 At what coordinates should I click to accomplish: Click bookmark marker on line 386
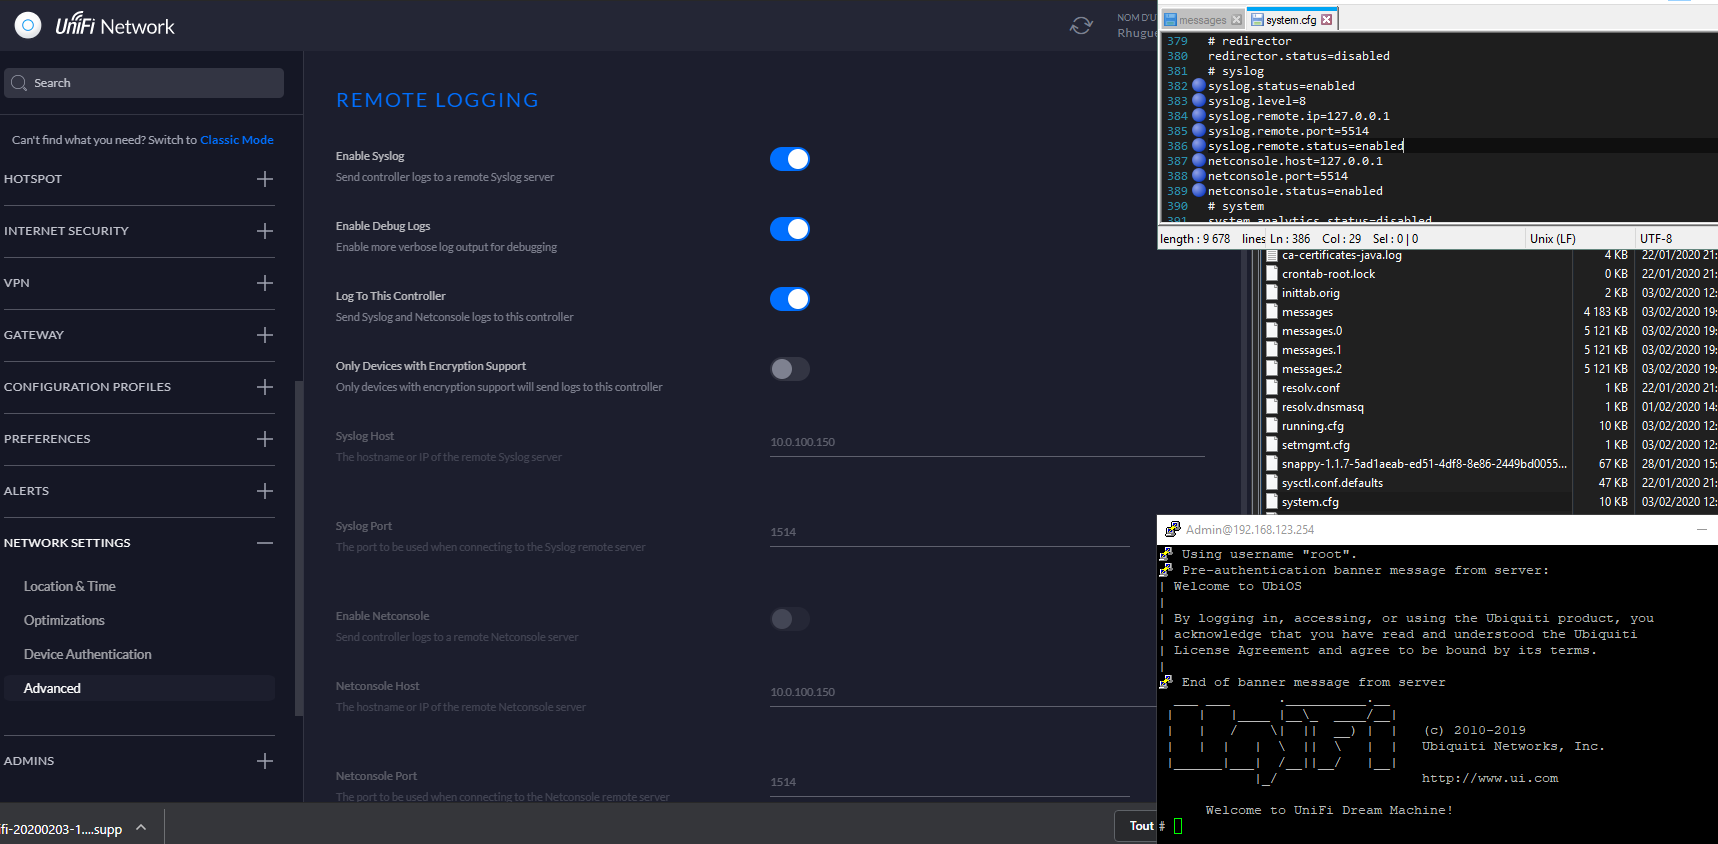[1198, 146]
